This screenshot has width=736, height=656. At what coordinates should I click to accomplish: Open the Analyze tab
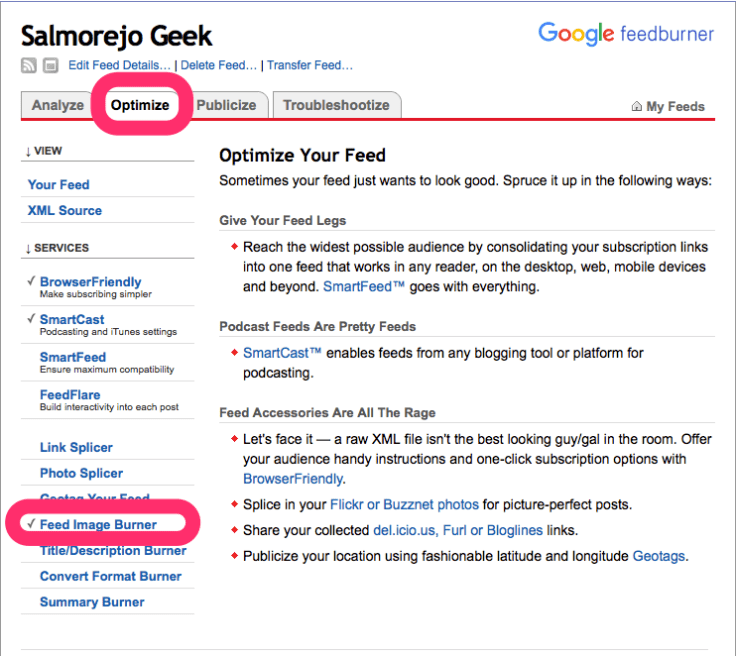pyautogui.click(x=58, y=105)
